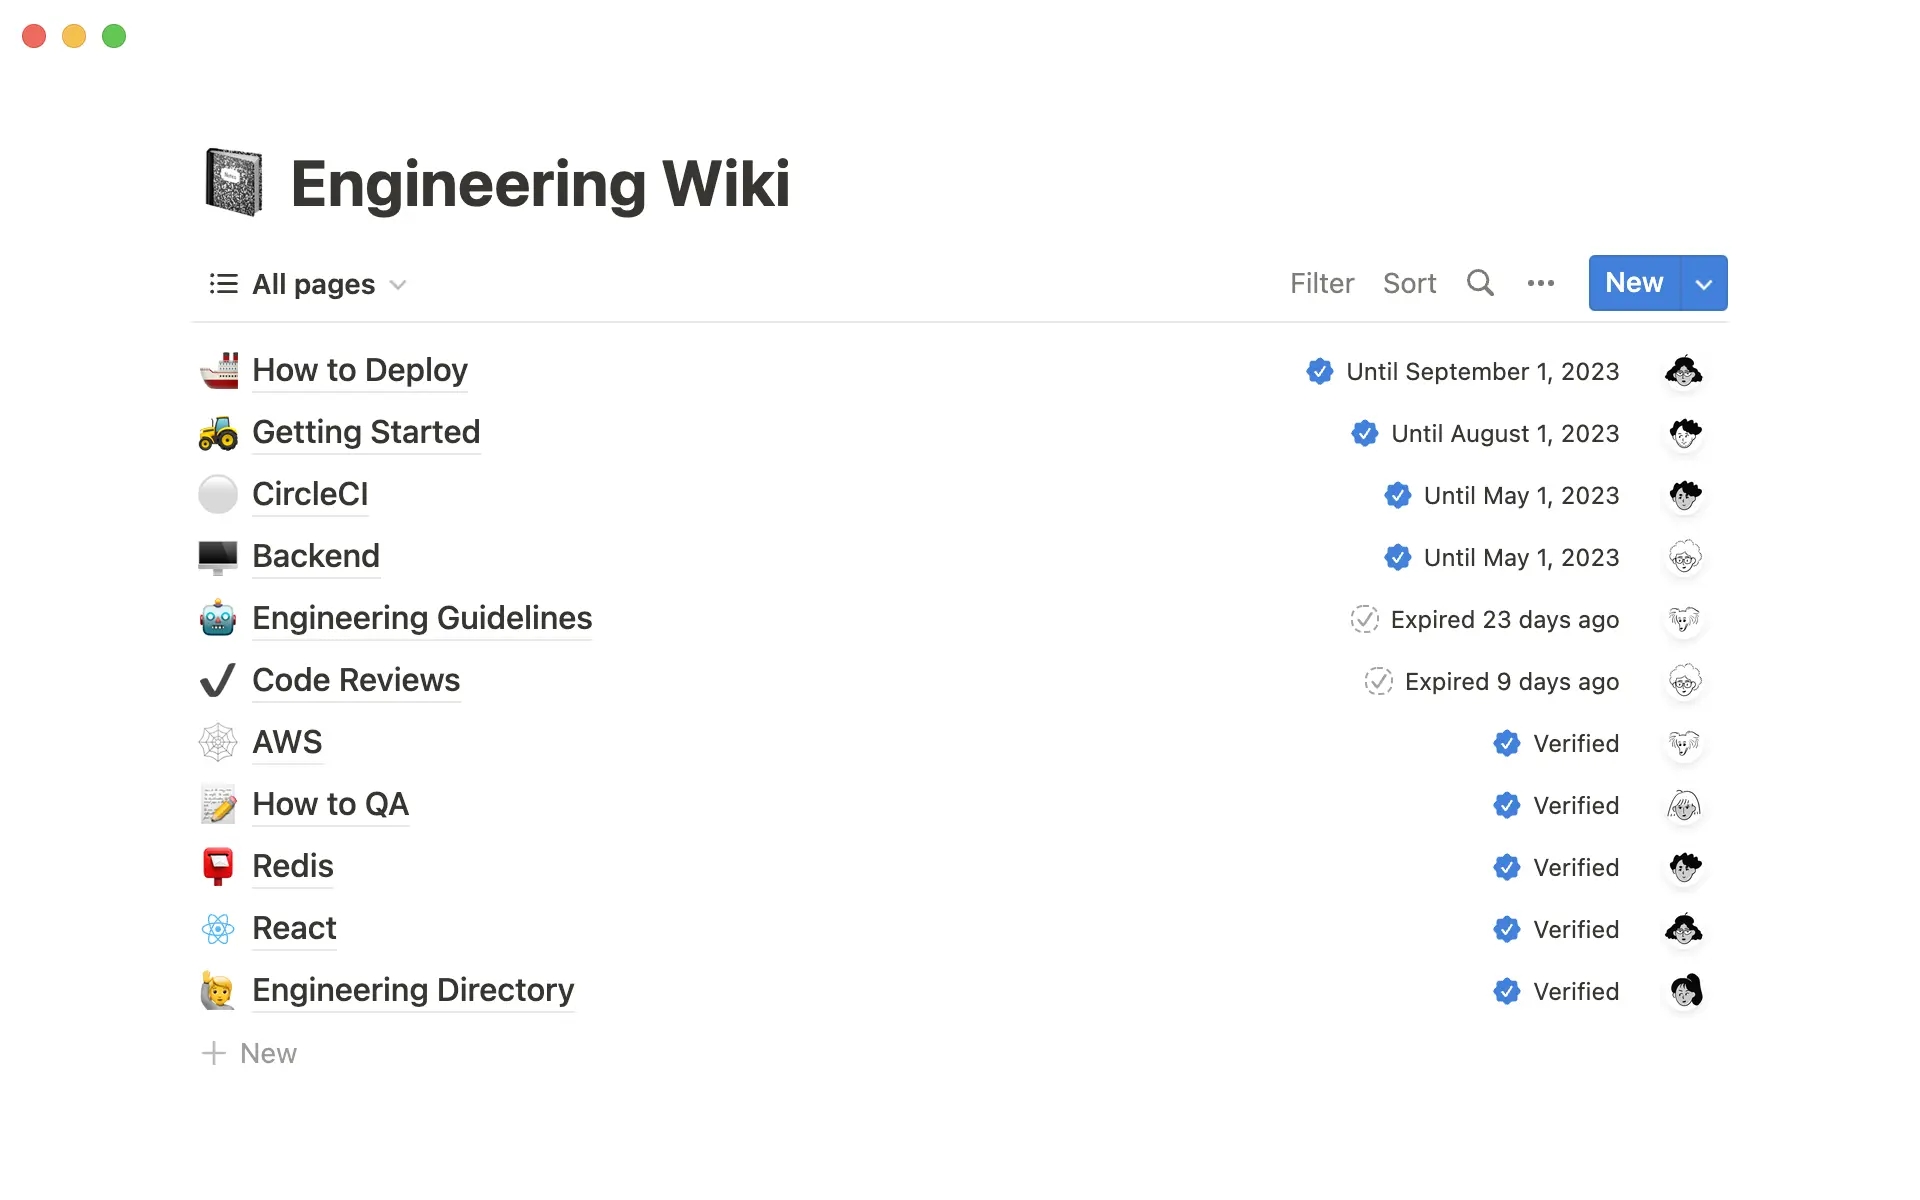Viewport: 1920px width, 1200px height.
Task: Open the New button dropdown arrow
Action: pyautogui.click(x=1703, y=283)
